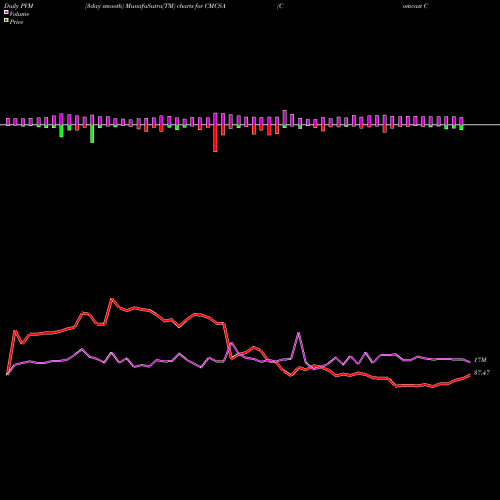Click the red-green Price legend swatch
The height and width of the screenshot is (500, 500).
click(x=6, y=21)
